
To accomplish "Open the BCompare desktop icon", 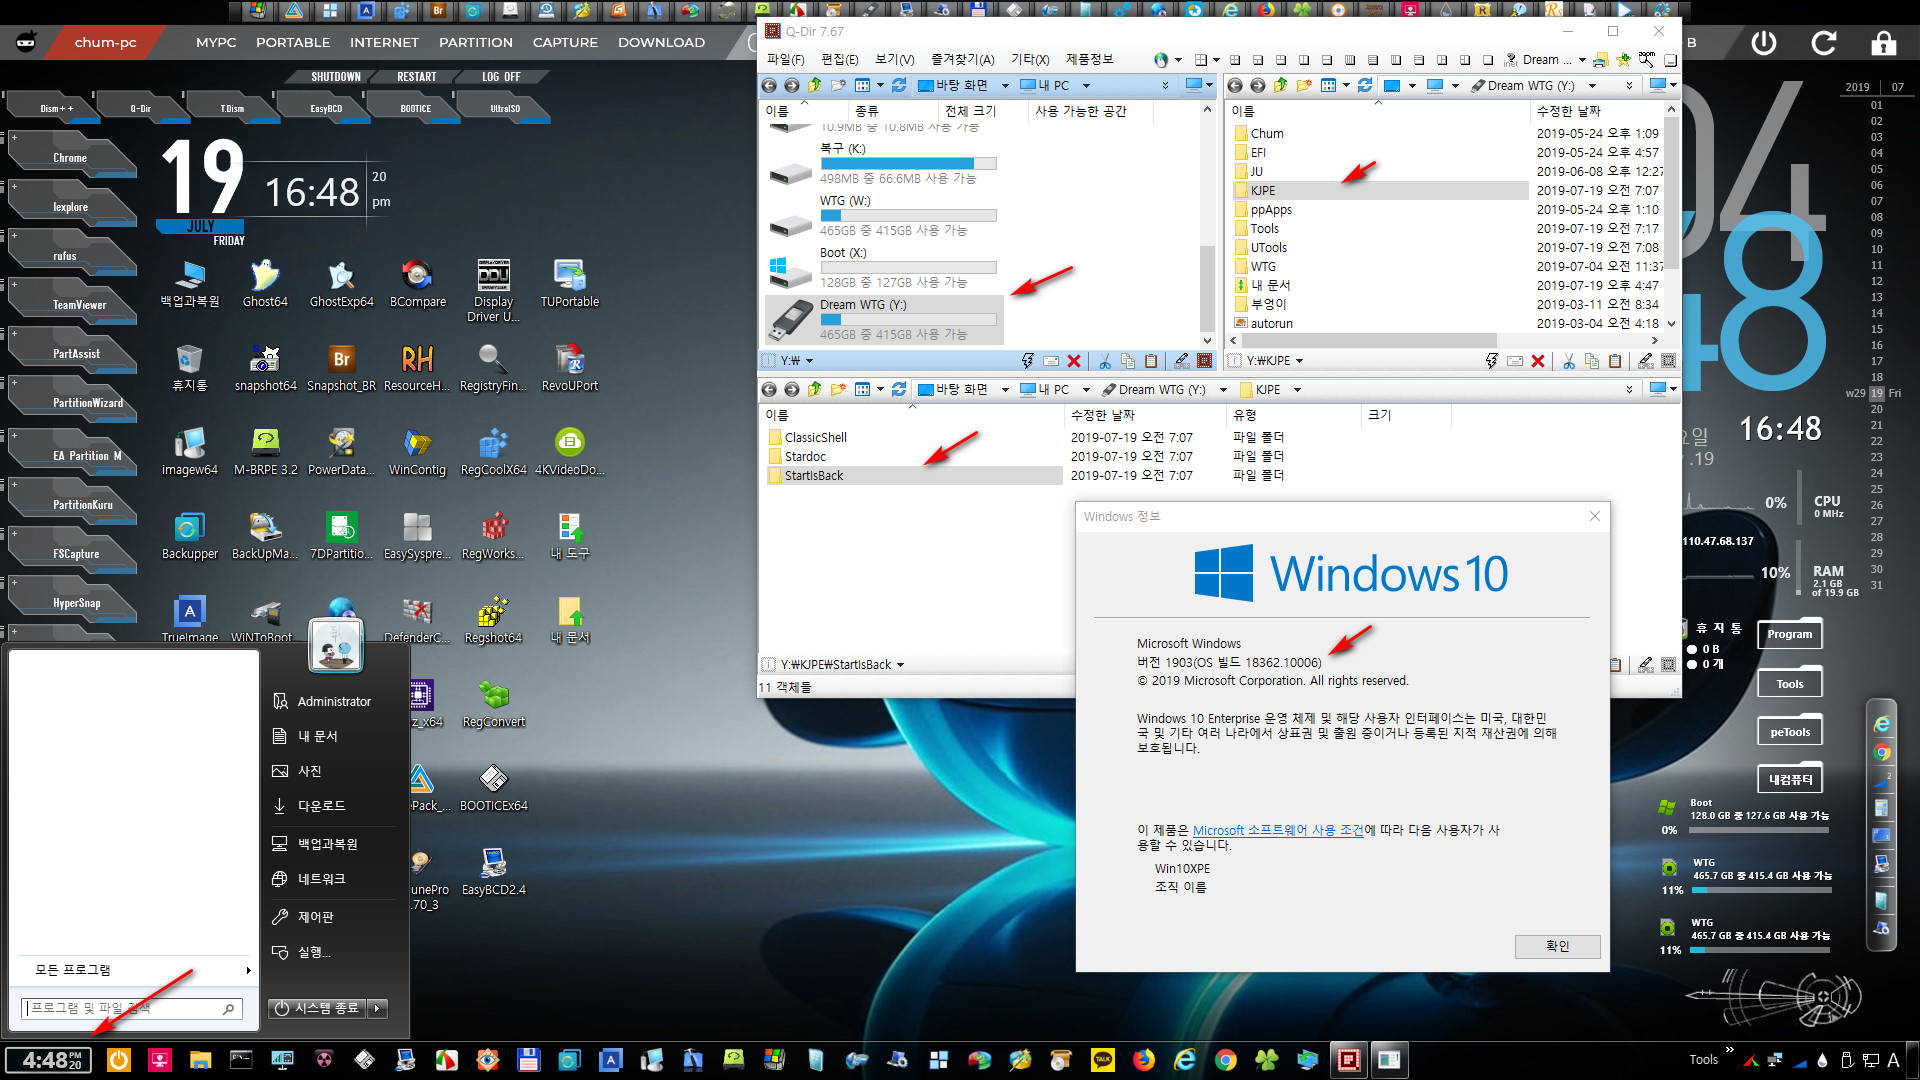I will tap(417, 283).
